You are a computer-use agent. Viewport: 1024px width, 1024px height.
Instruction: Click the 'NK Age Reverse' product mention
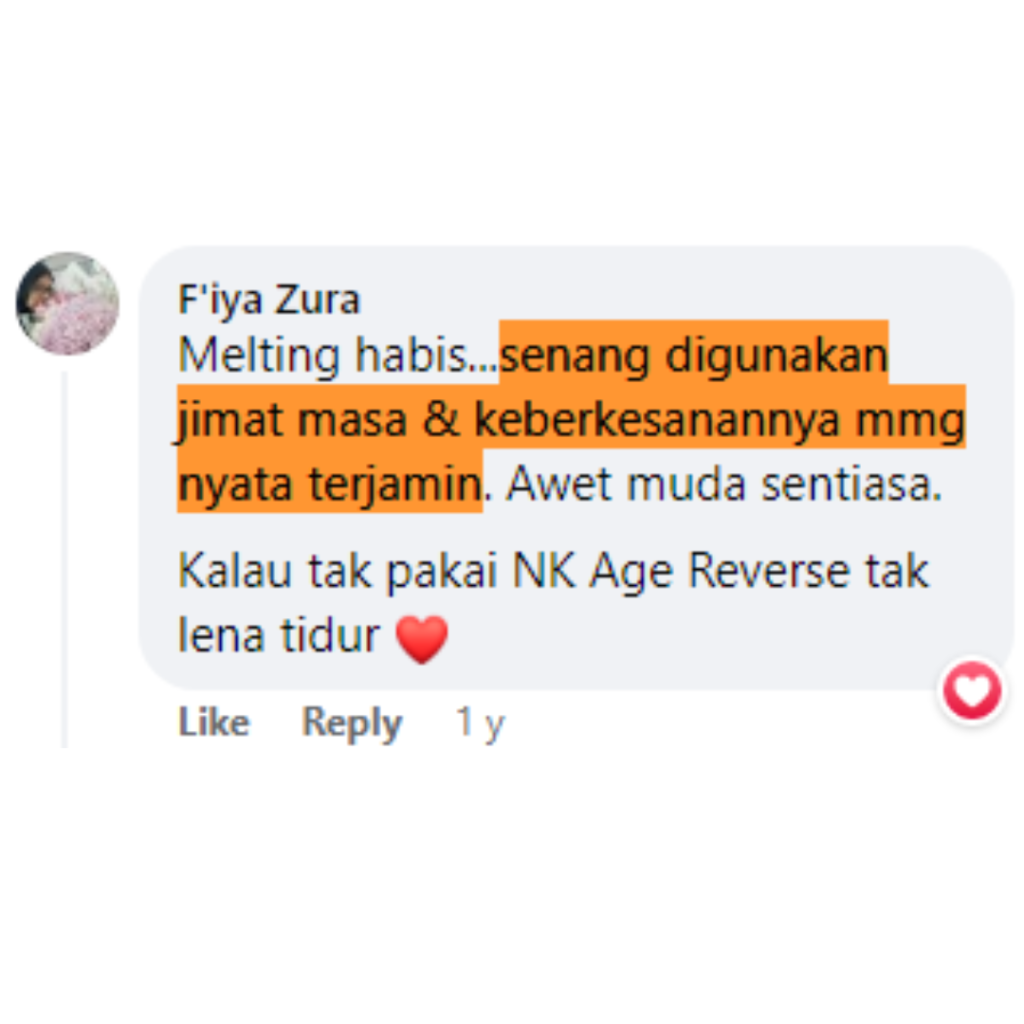(x=680, y=572)
